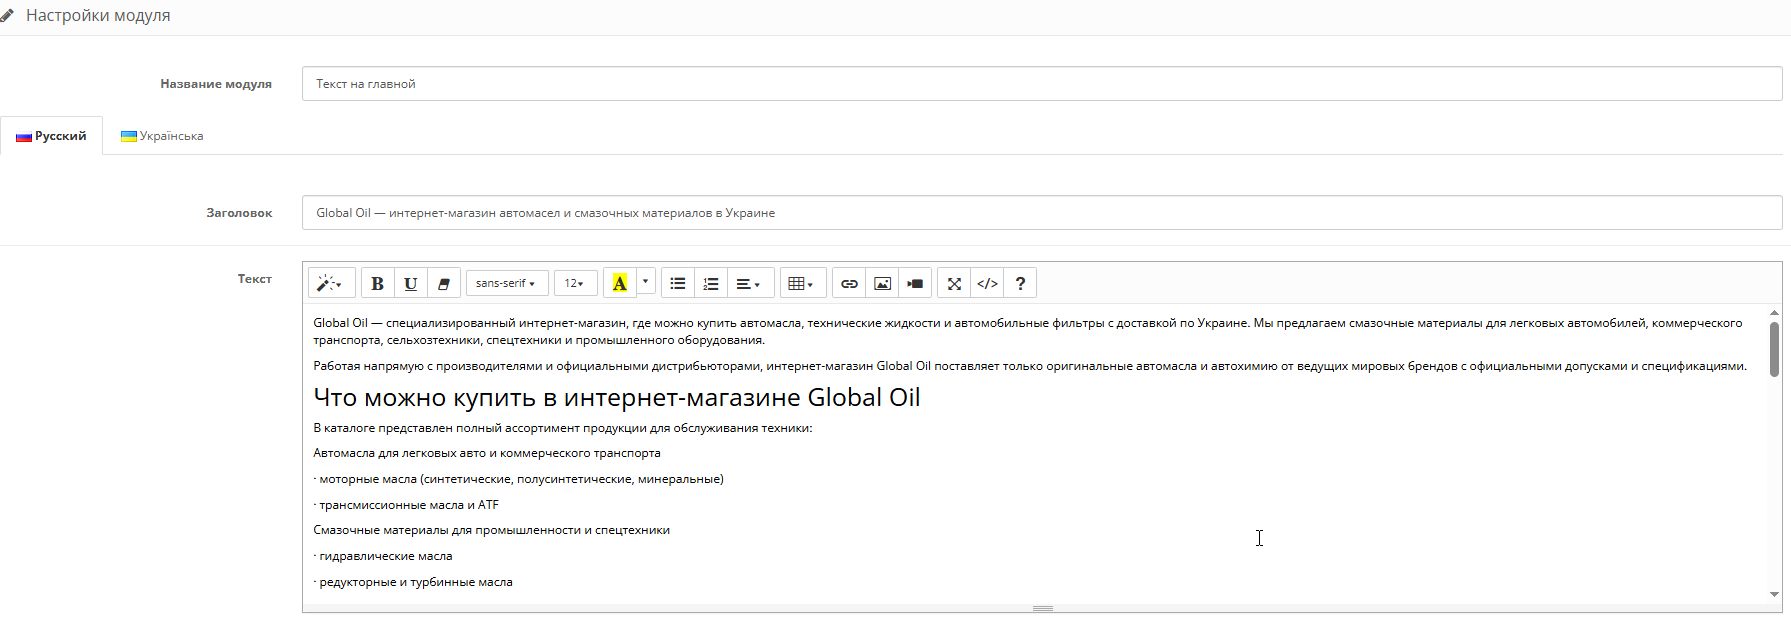The height and width of the screenshot is (635, 1791).
Task: Insert an unordered bullet list
Action: [x=678, y=283]
